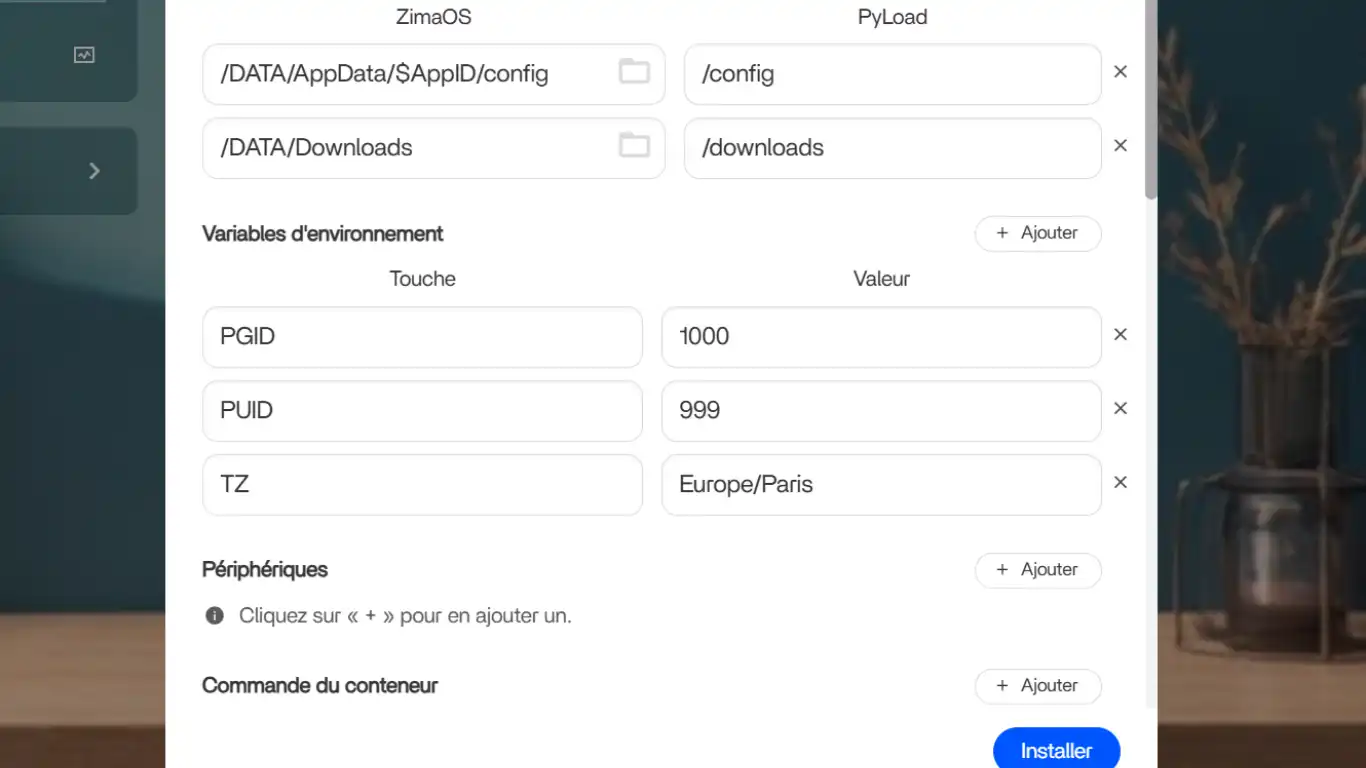1366x768 pixels.
Task: Delete the PUID environment variable row
Action: point(1120,409)
